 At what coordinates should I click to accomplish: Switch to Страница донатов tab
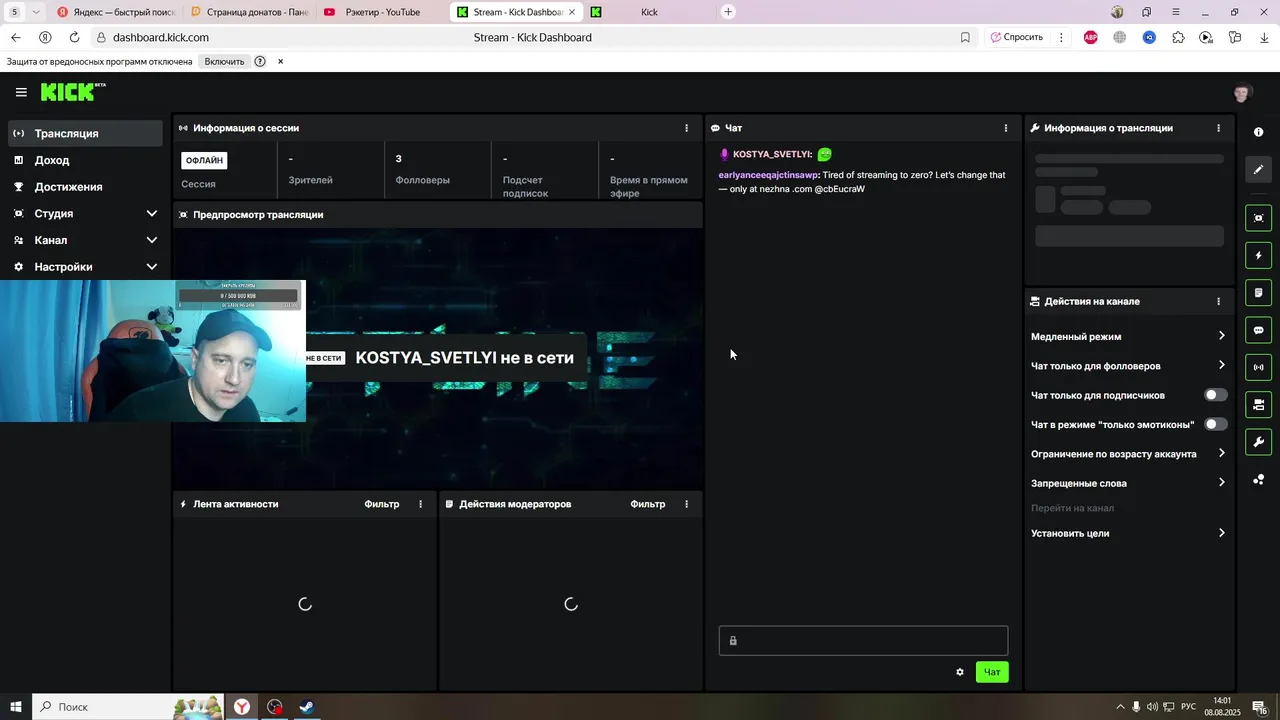[x=250, y=12]
